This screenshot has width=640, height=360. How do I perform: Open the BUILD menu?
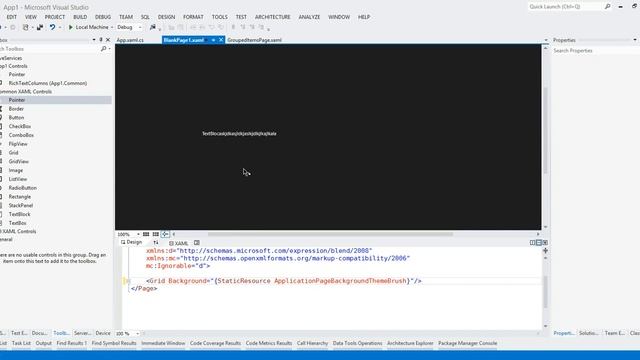point(80,17)
